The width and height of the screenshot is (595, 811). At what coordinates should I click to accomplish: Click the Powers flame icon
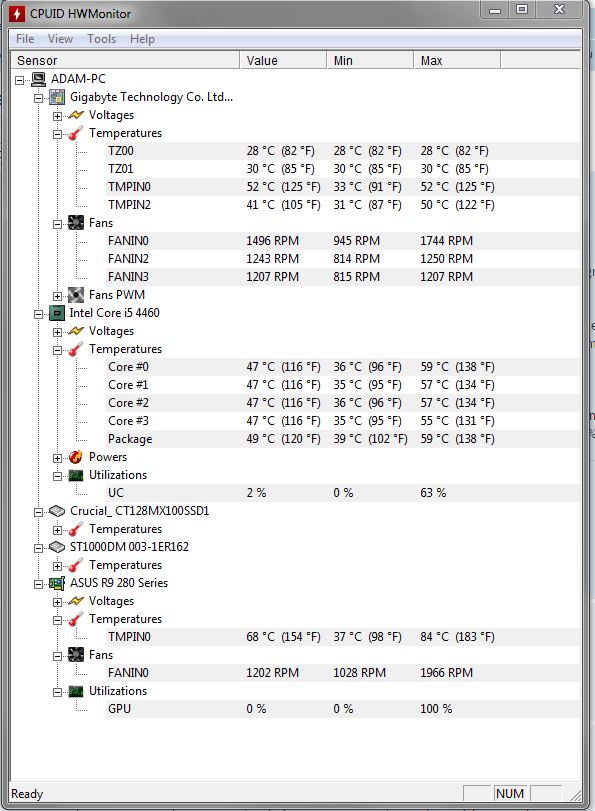click(x=76, y=457)
